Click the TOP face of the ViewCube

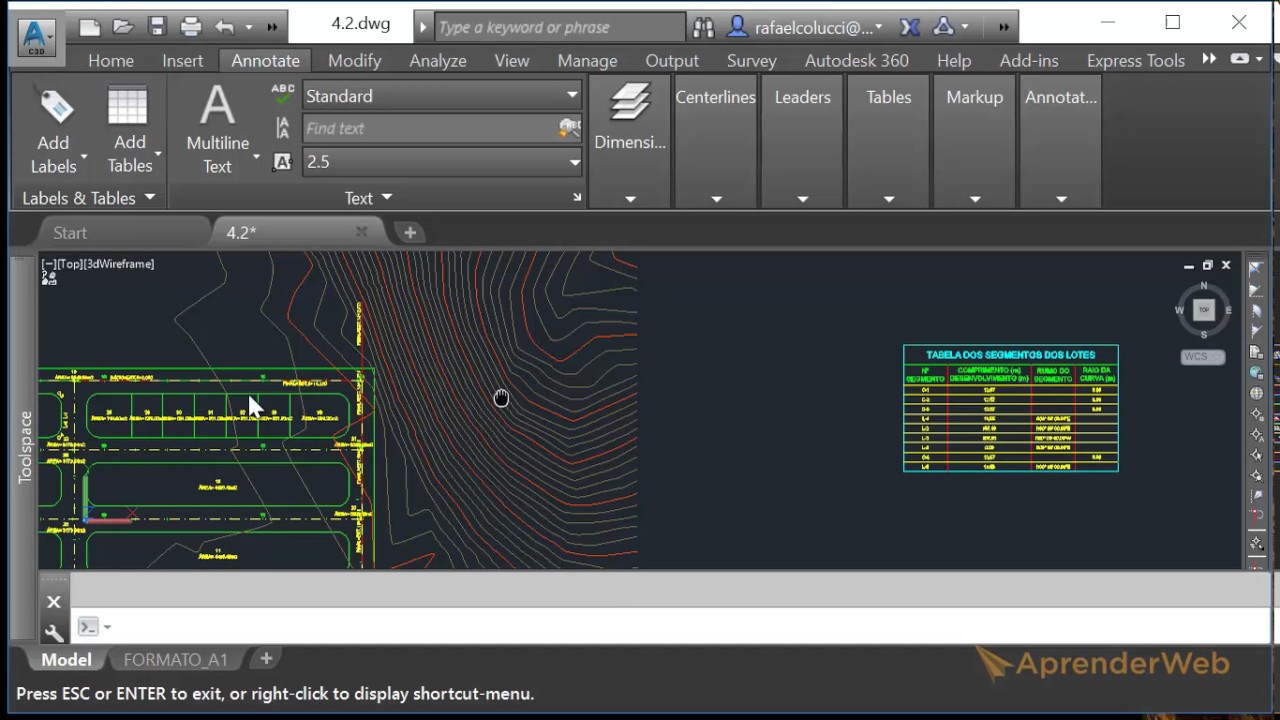[1204, 310]
